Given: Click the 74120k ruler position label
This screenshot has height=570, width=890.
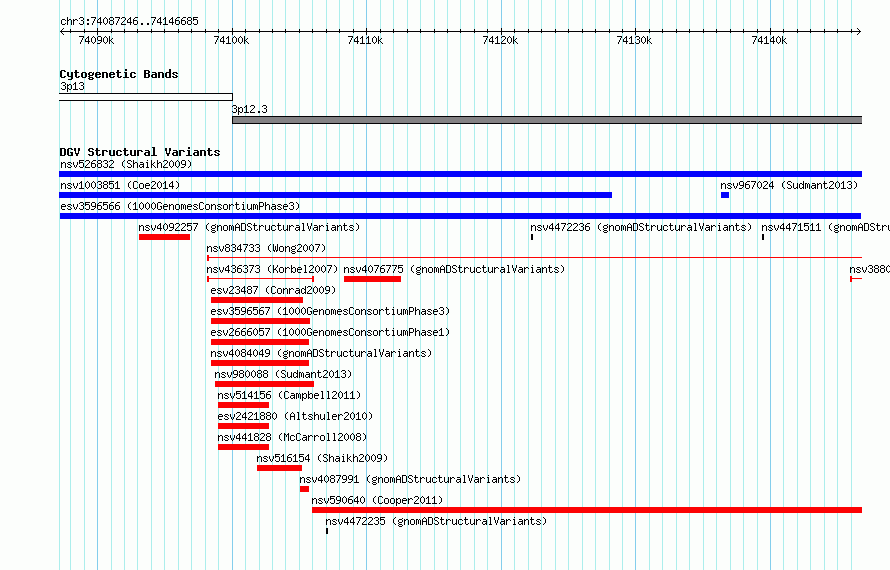Looking at the screenshot, I should click(x=500, y=40).
